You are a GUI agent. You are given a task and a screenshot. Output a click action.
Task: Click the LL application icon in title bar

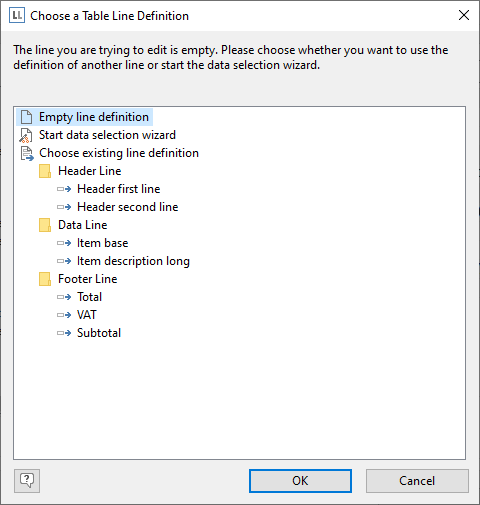pos(17,15)
